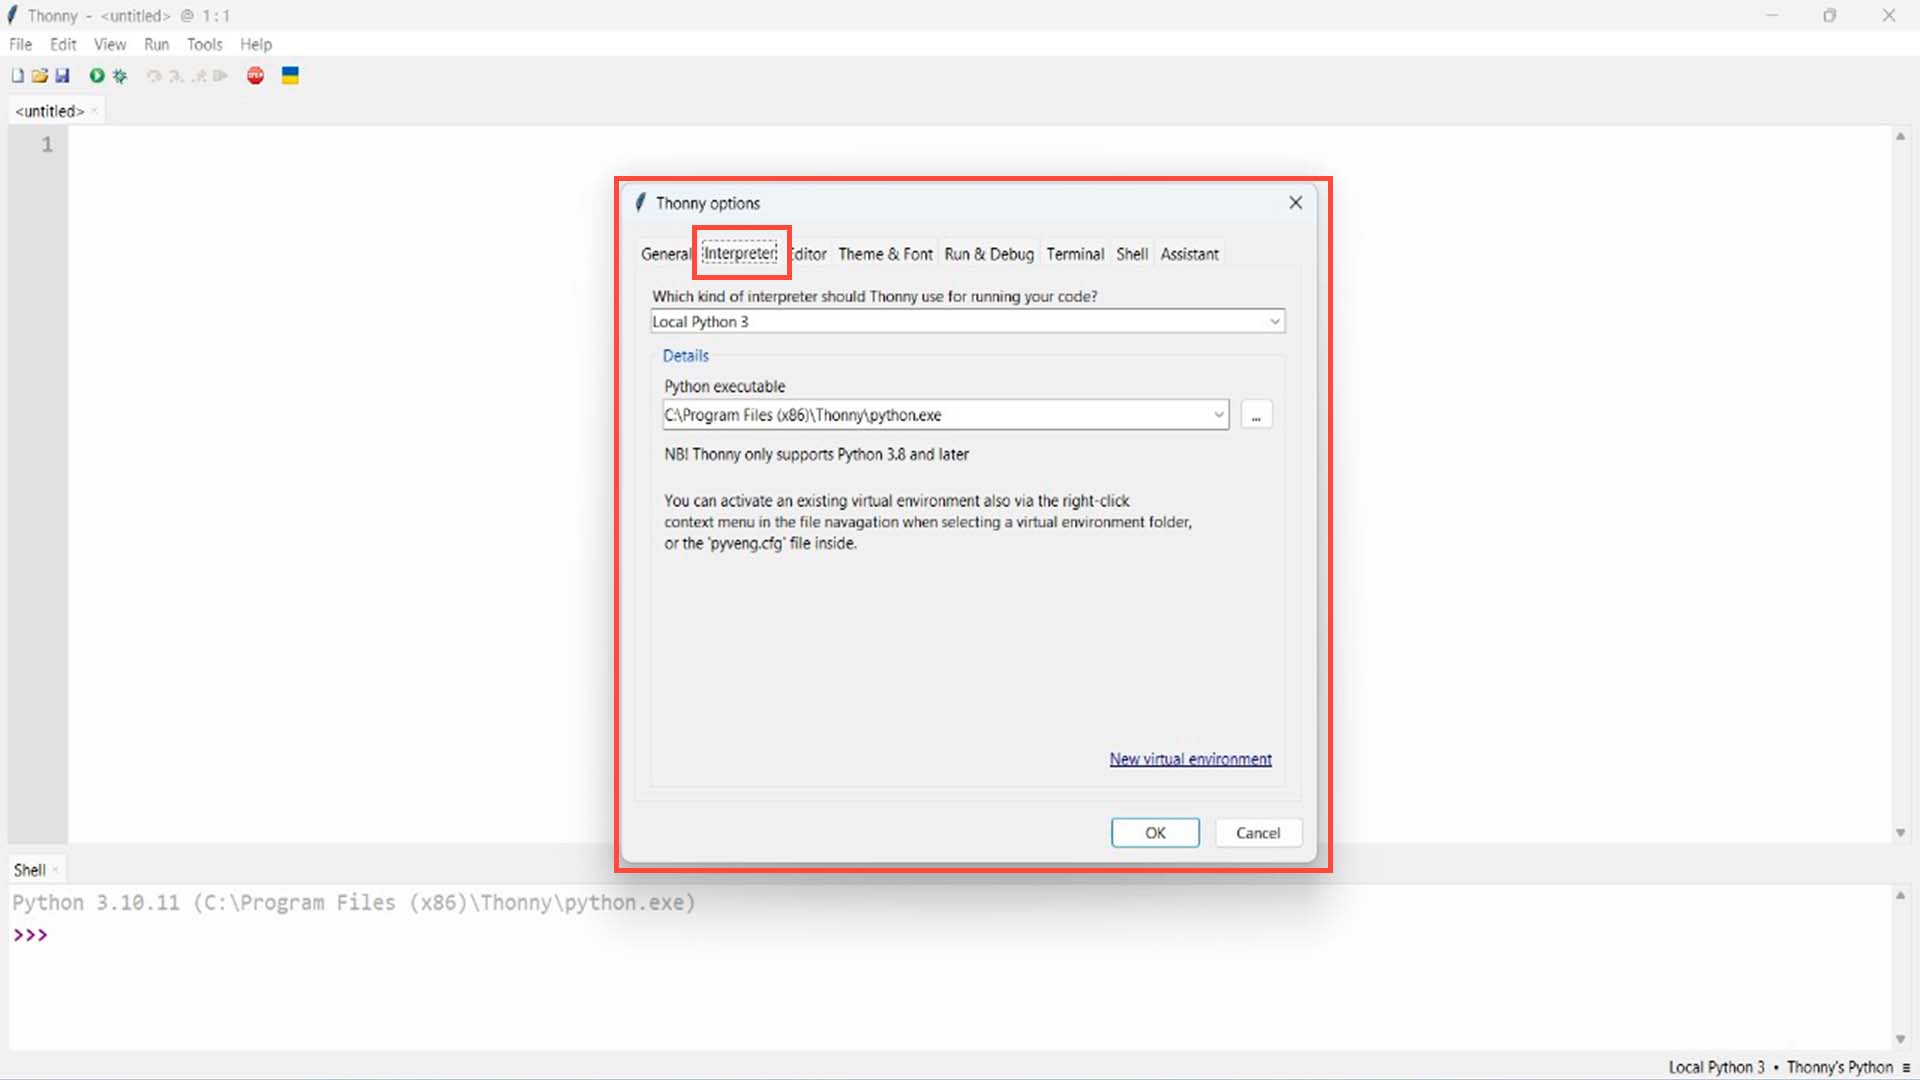The height and width of the screenshot is (1080, 1920).
Task: Open the File menu
Action: [21, 44]
